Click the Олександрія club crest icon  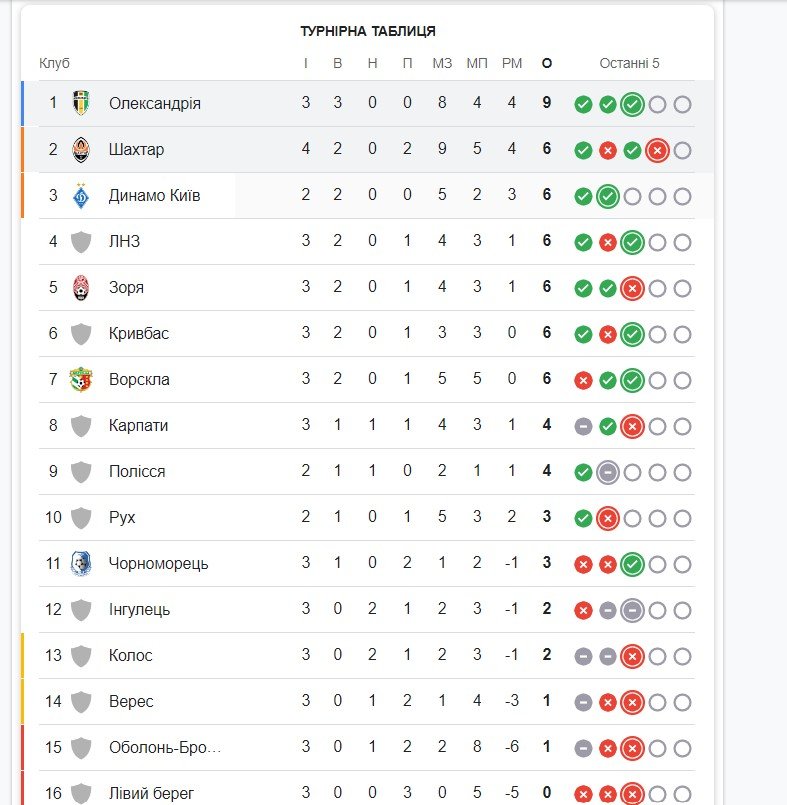81,103
